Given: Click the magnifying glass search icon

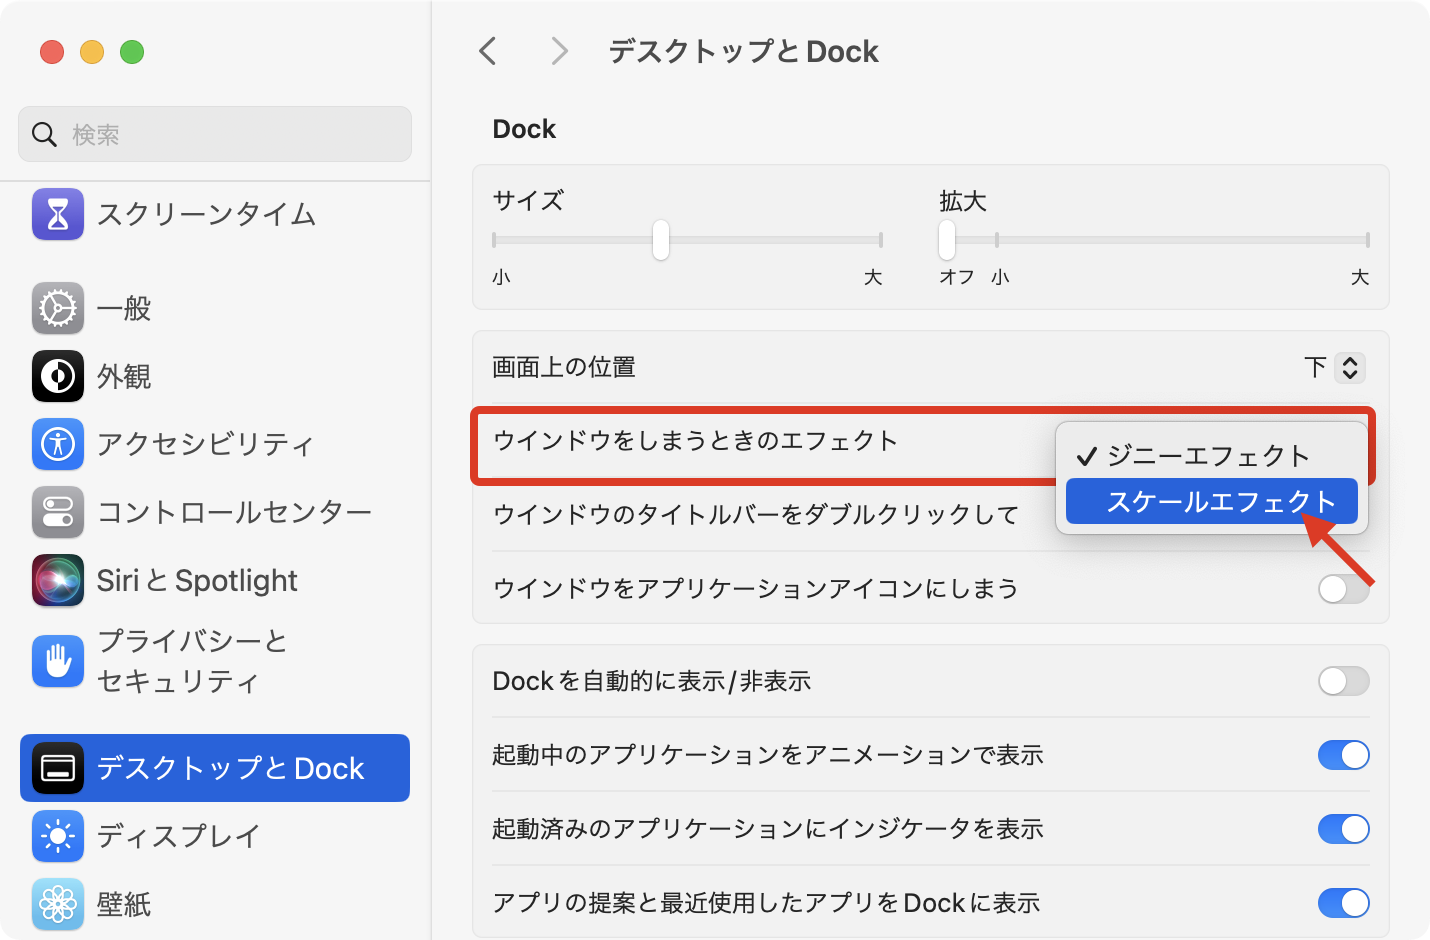Looking at the screenshot, I should tap(44, 134).
